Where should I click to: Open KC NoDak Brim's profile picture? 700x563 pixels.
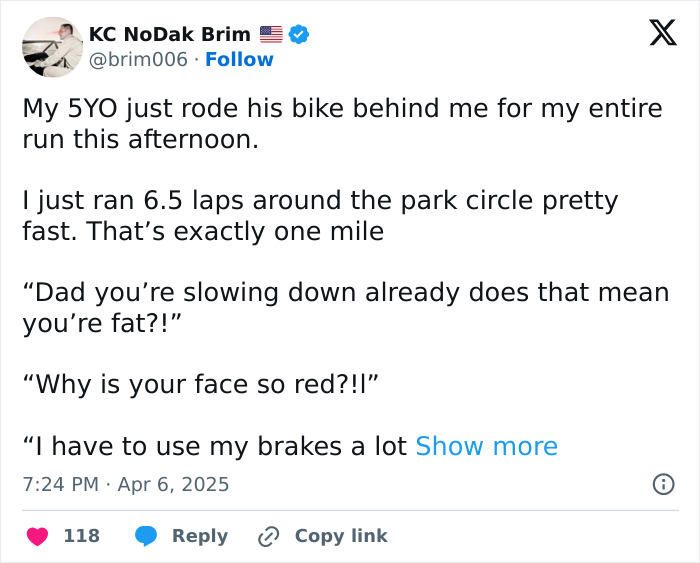pos(51,46)
